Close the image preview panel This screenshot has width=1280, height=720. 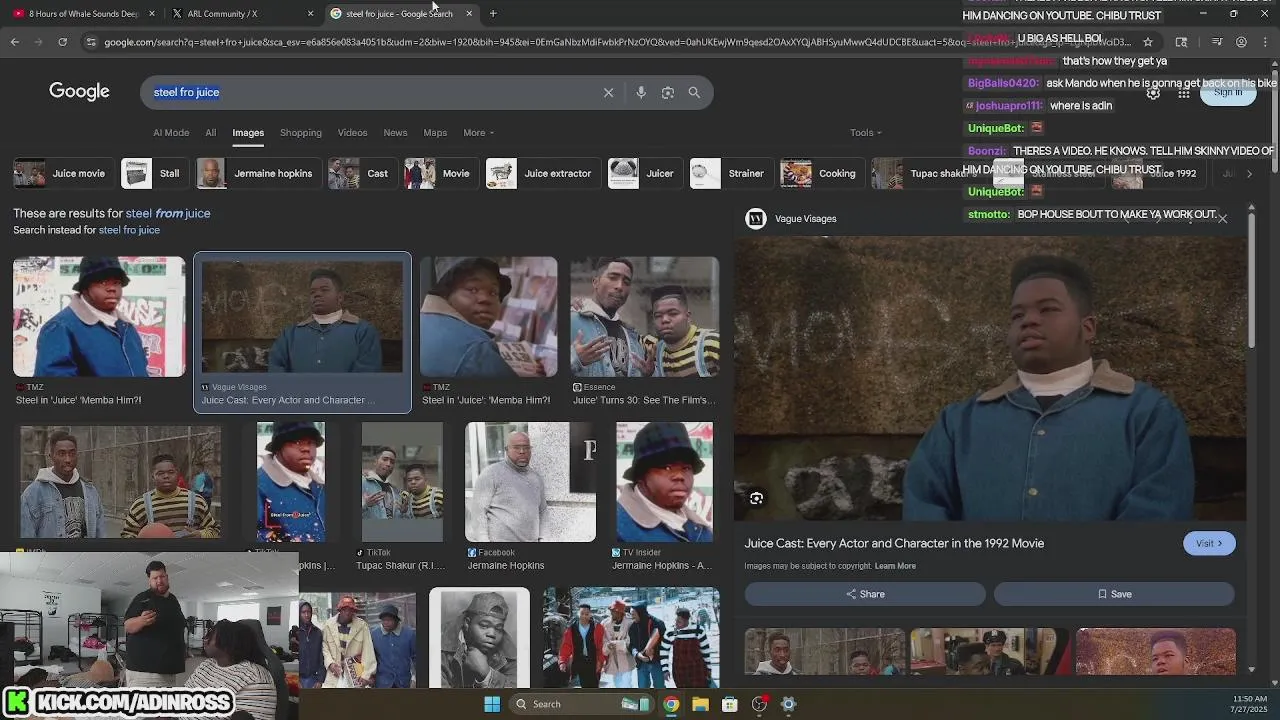point(1222,218)
